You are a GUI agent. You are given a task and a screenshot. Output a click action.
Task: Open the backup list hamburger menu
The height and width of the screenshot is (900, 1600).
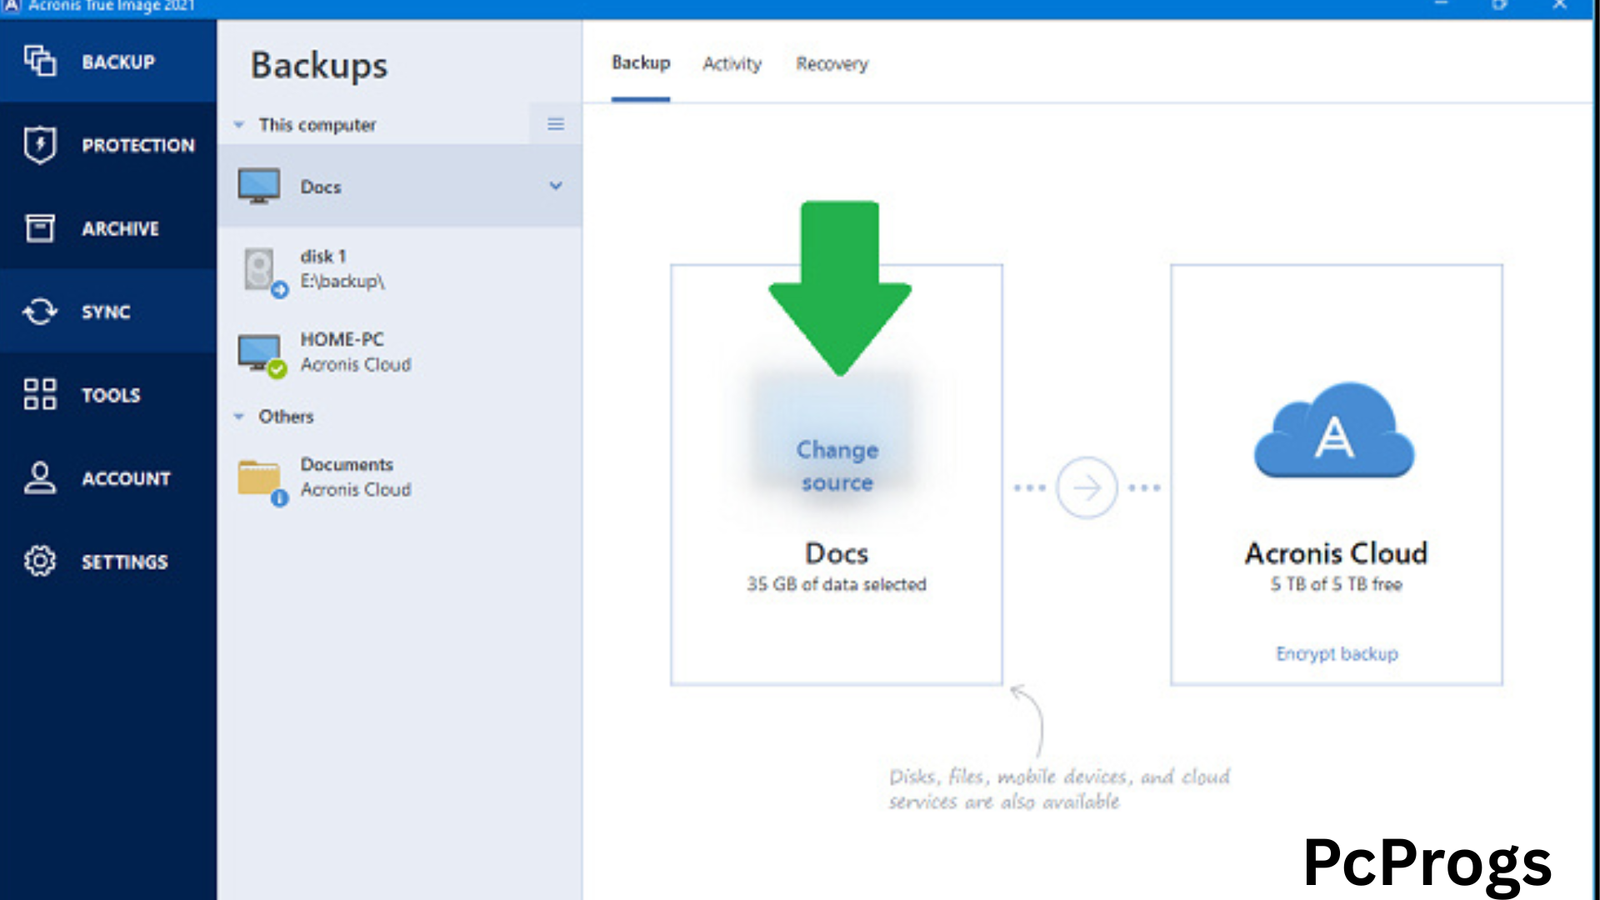pyautogui.click(x=556, y=124)
